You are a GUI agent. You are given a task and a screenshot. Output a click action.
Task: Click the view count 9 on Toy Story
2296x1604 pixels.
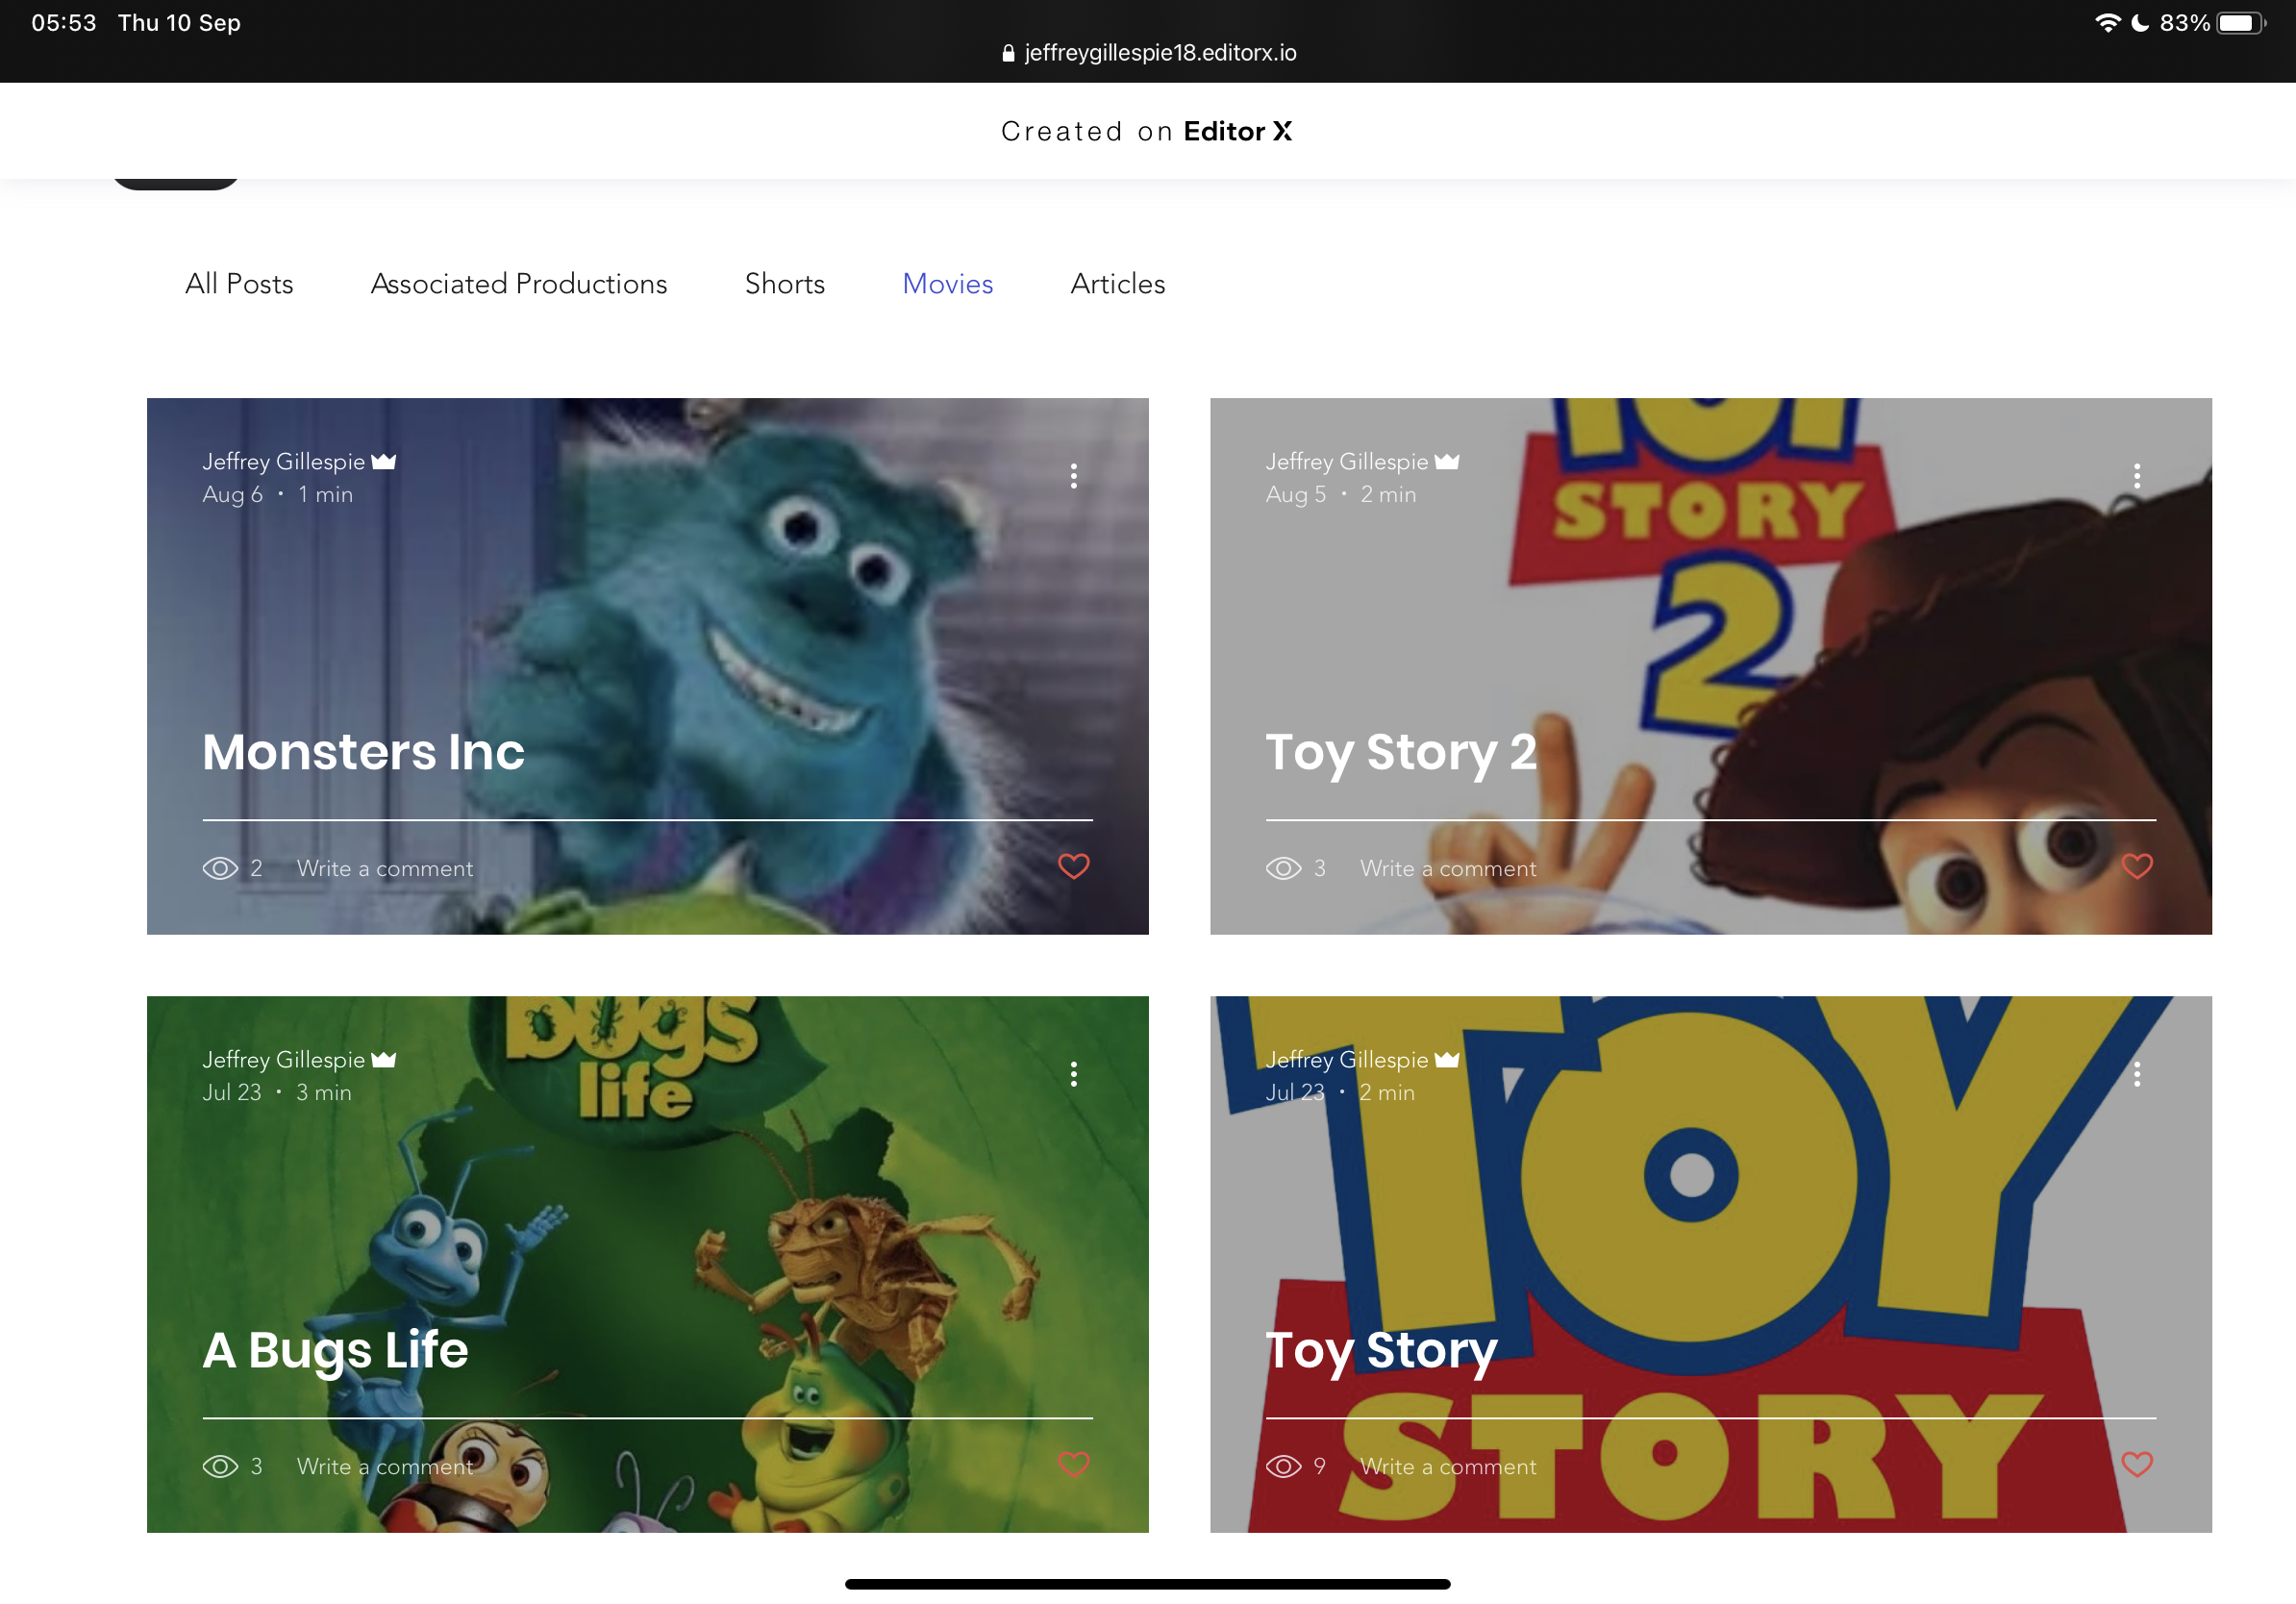1319,1466
